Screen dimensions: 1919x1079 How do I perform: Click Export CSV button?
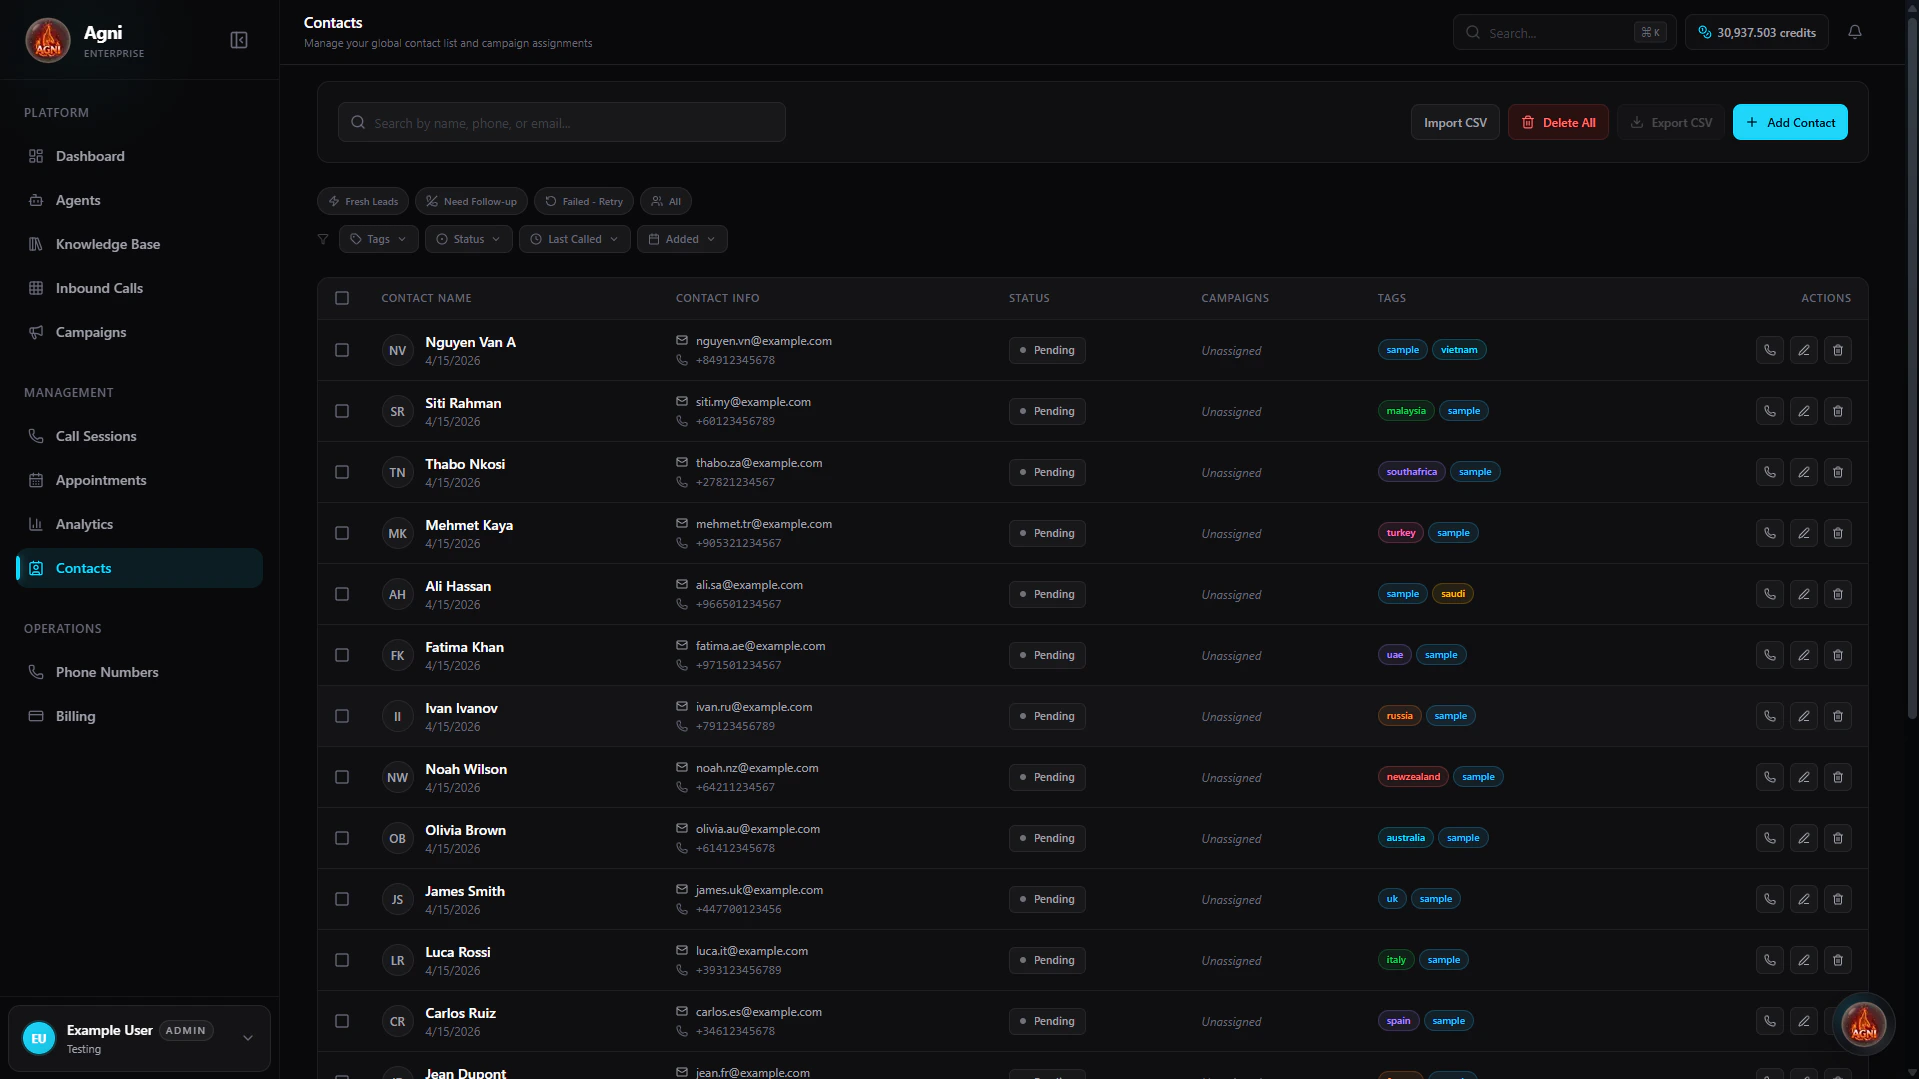pyautogui.click(x=1670, y=122)
